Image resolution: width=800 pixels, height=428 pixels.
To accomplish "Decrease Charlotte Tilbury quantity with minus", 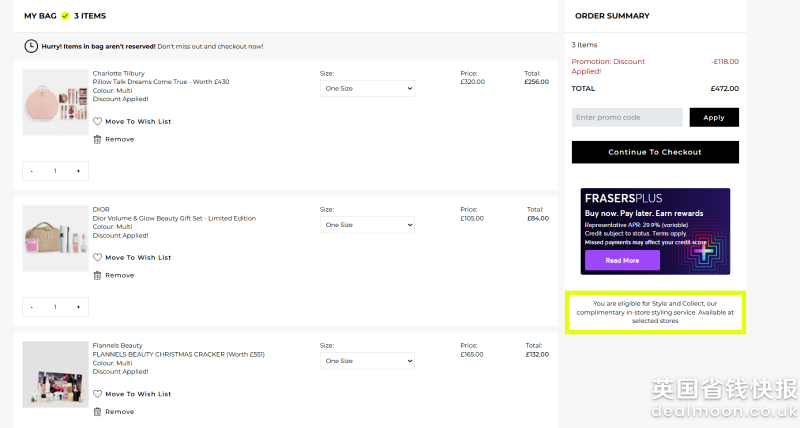I will [32, 171].
